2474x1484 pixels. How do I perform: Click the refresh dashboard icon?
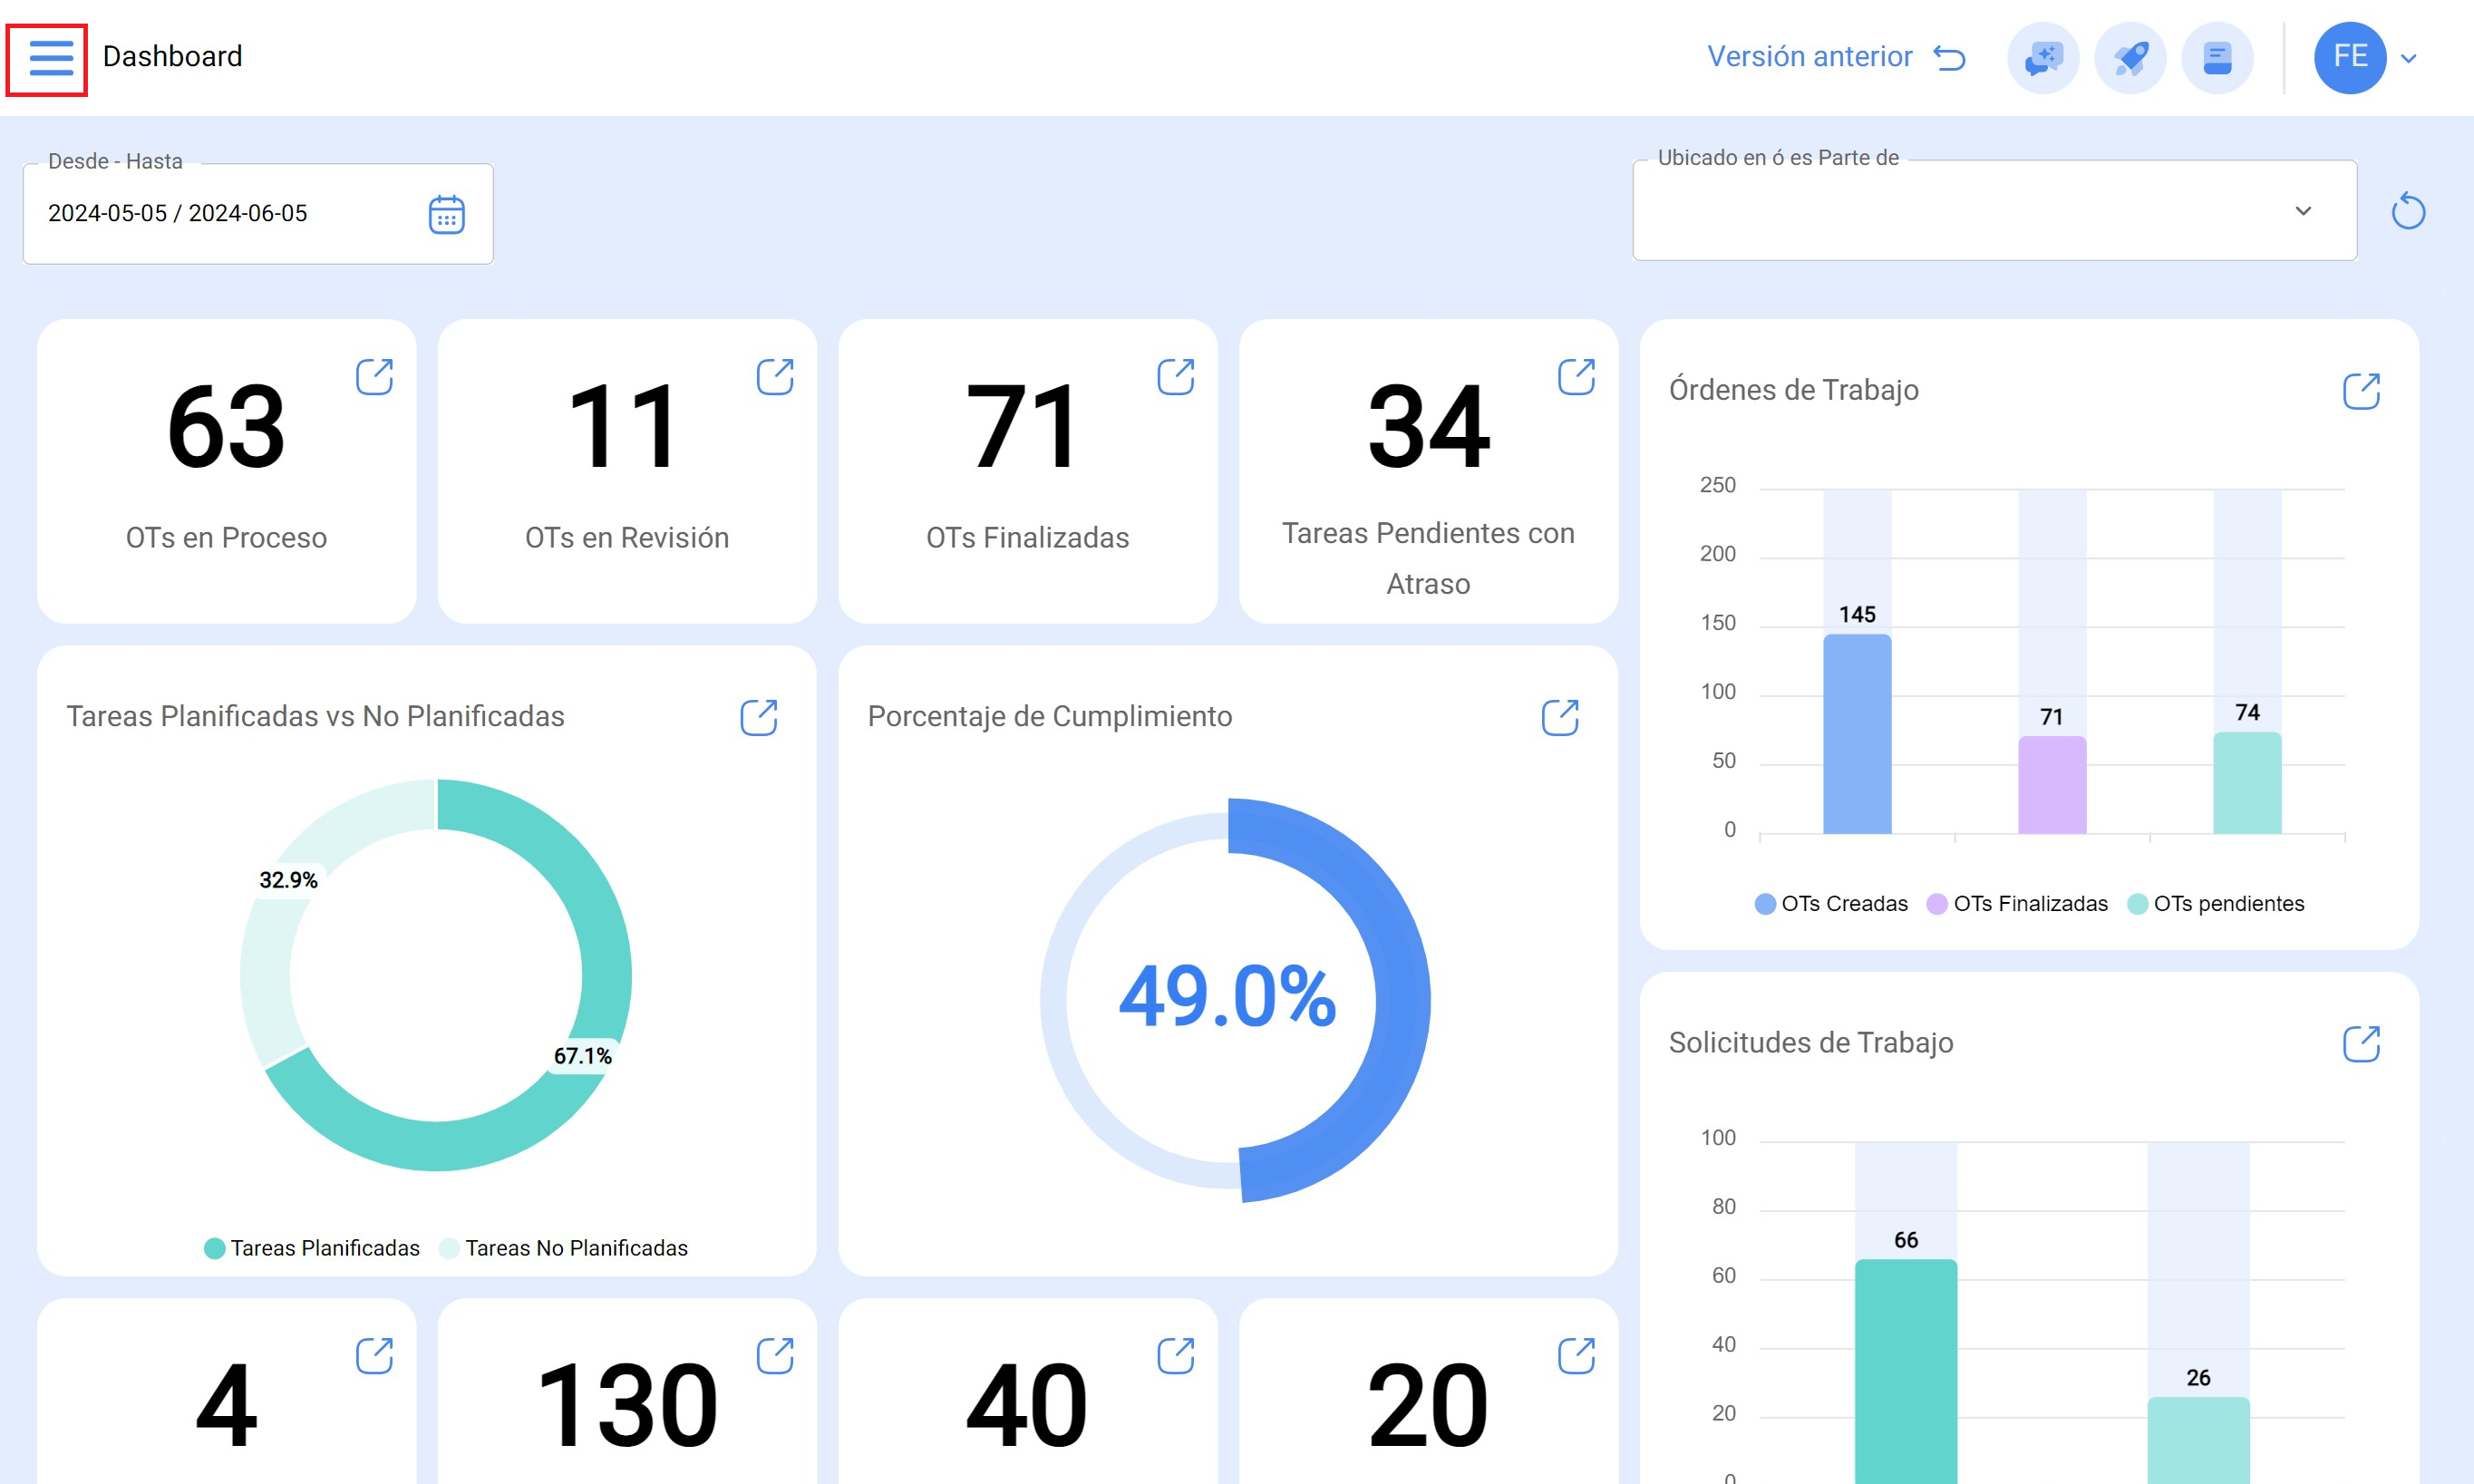(x=2408, y=211)
